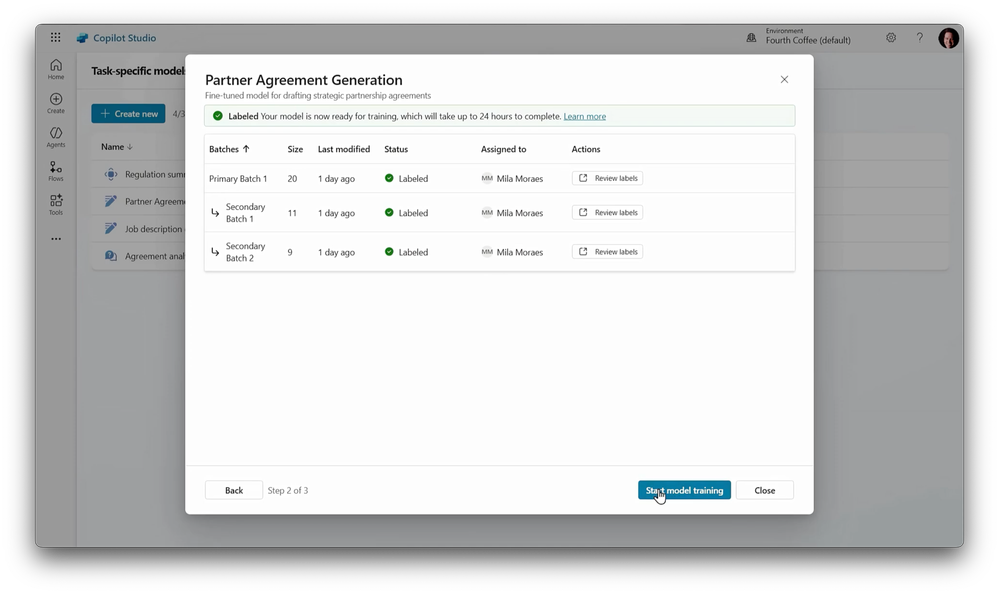
Task: Open the Learn more link
Action: pos(585,116)
